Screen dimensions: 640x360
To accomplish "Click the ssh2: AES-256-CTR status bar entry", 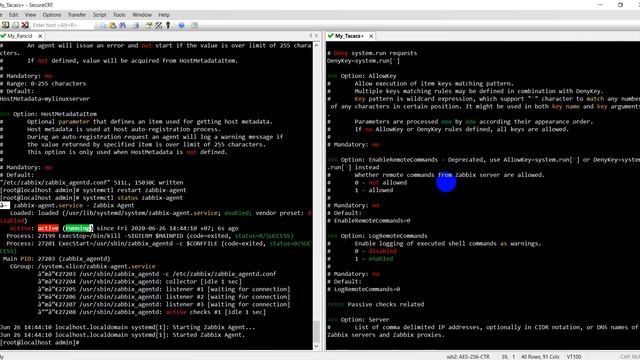I will pos(468,356).
